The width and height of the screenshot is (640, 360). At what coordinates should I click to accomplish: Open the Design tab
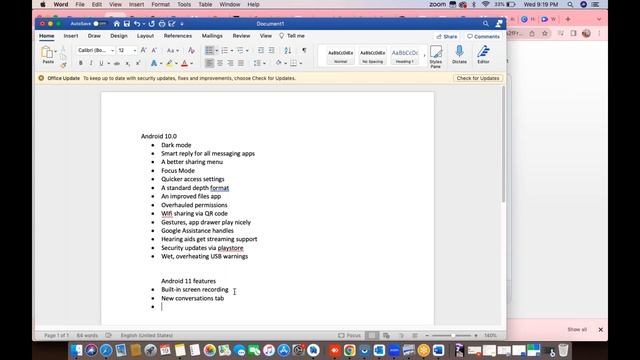(119, 36)
